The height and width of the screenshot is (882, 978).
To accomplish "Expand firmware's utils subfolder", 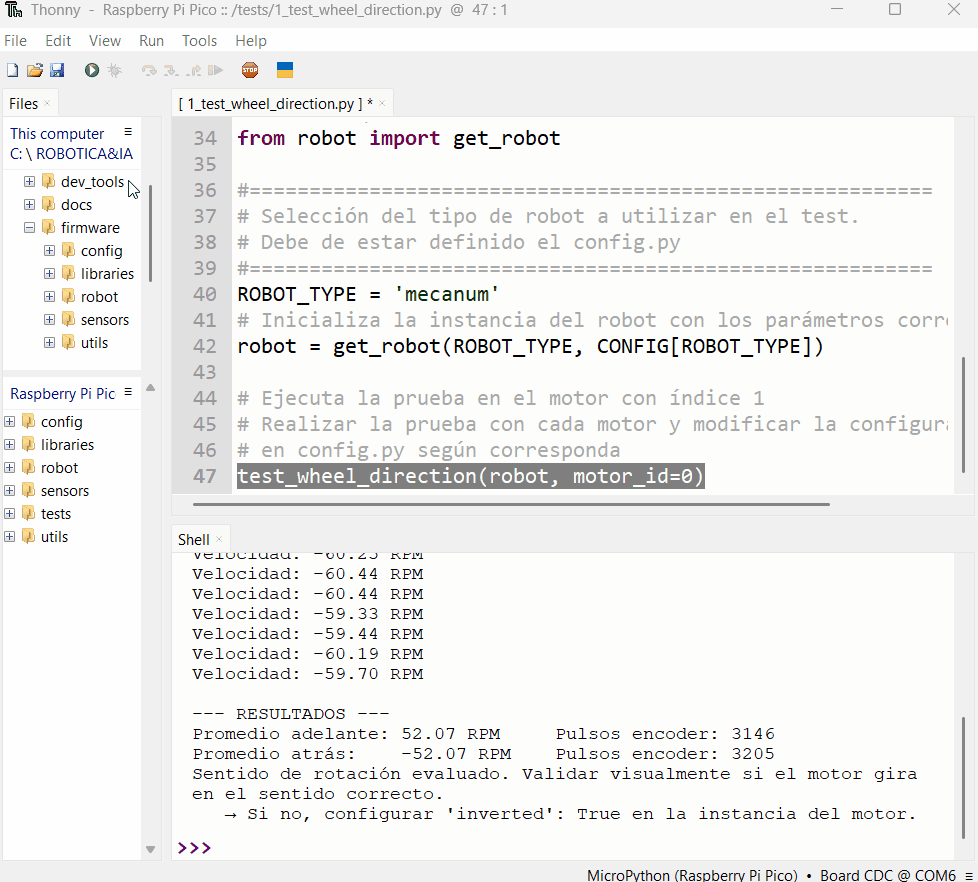I will click(x=49, y=343).
